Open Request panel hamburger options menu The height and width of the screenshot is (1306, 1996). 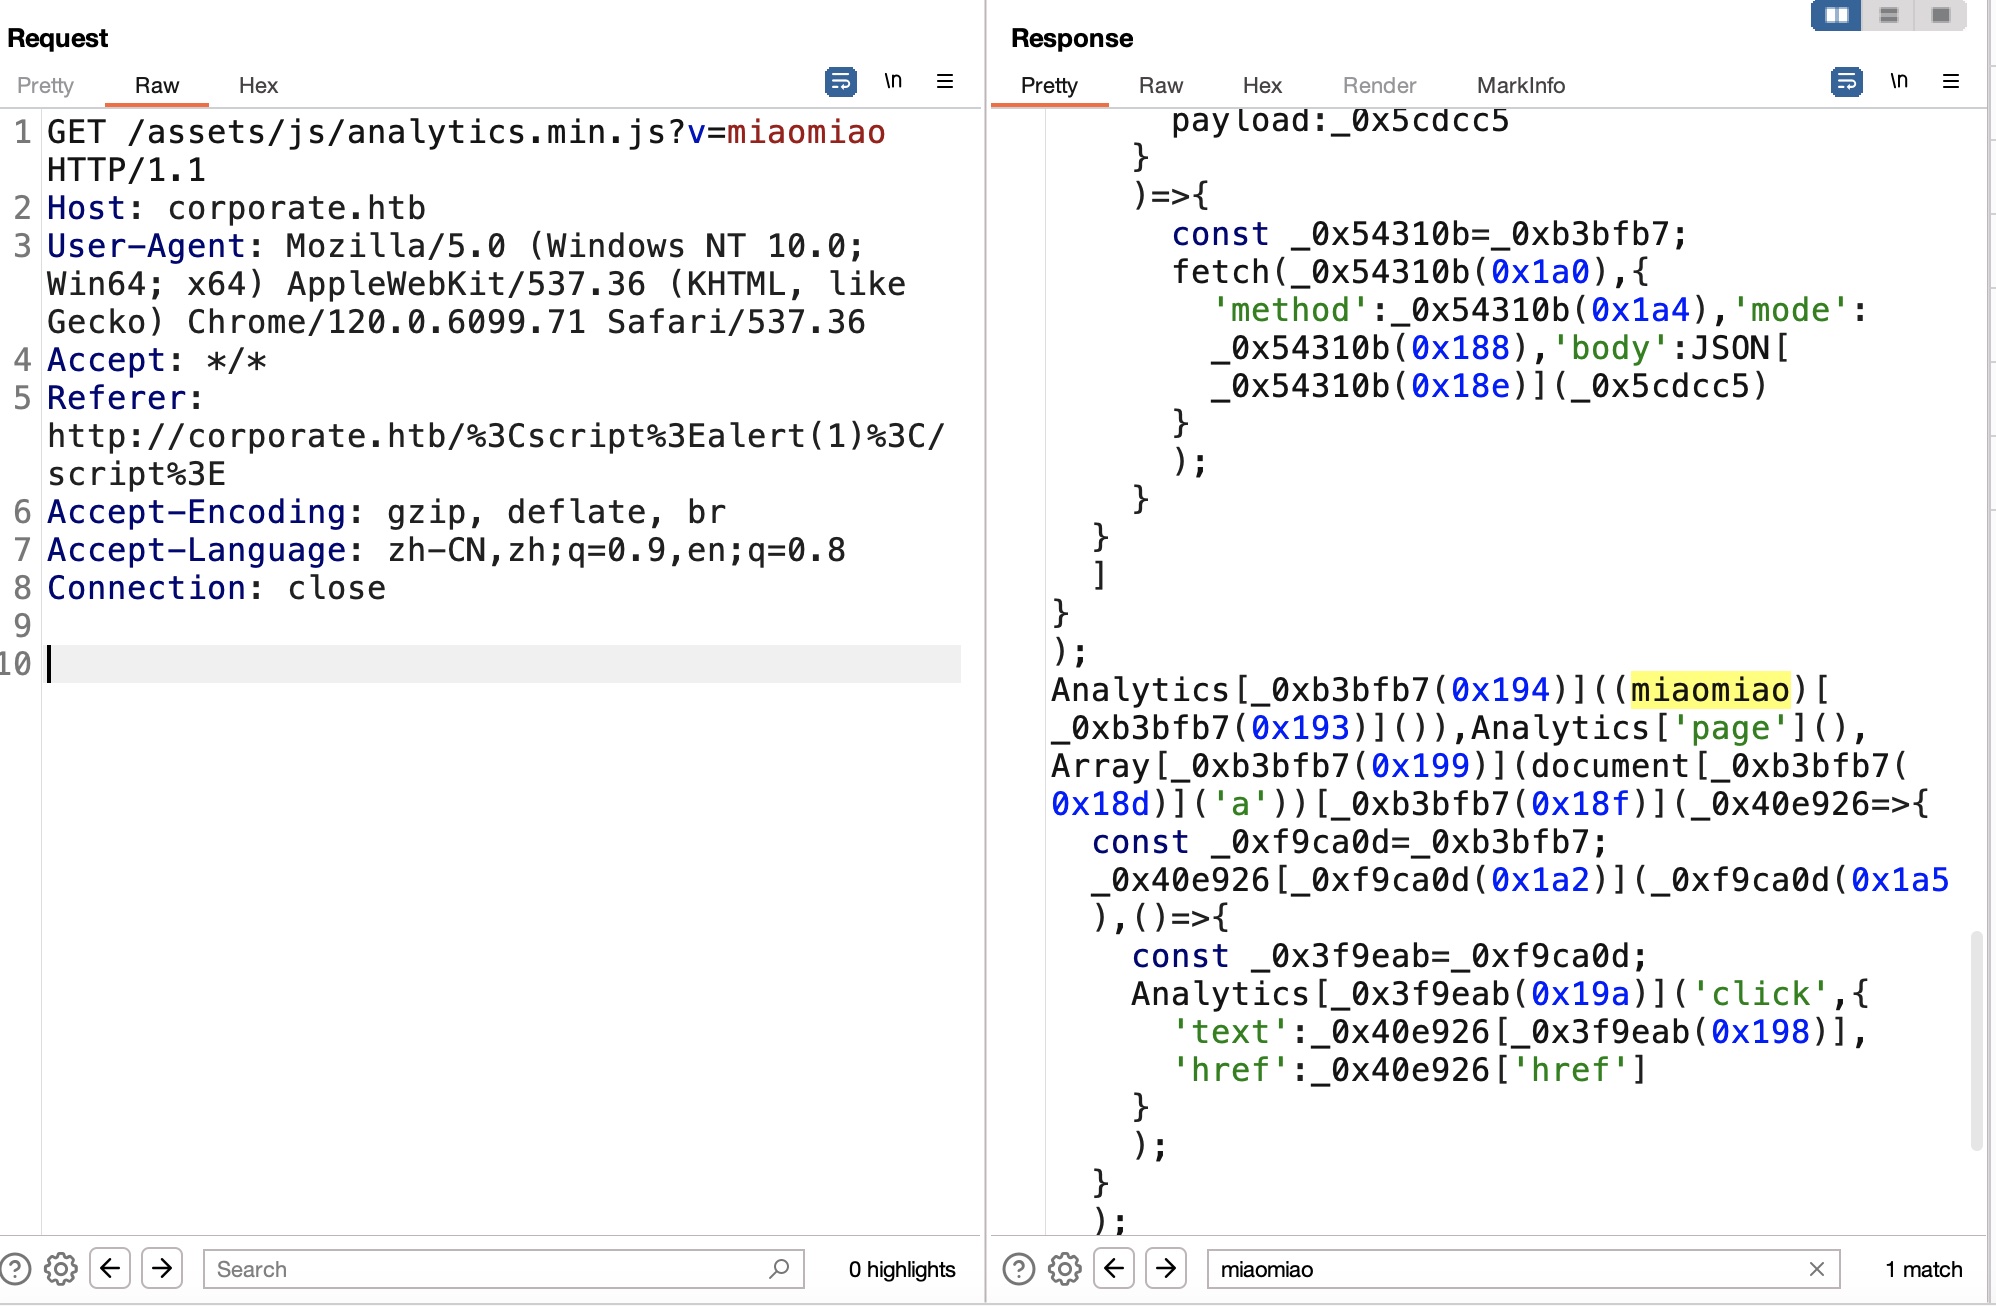[944, 82]
